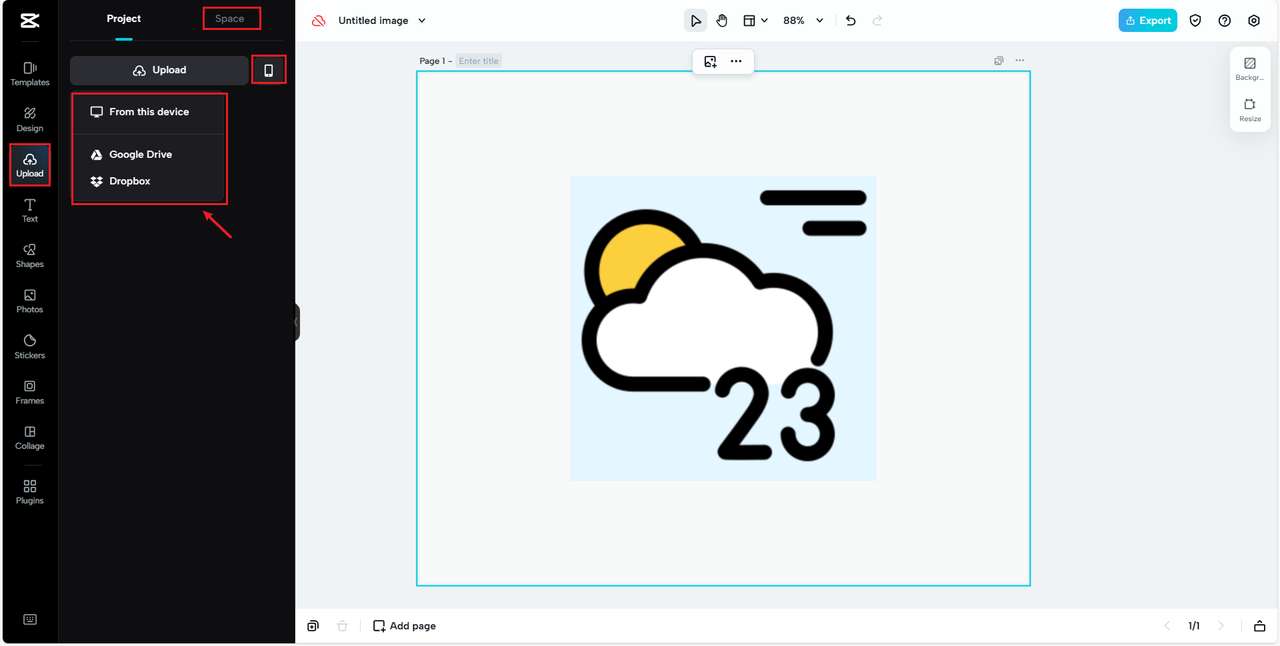Click Add page button
This screenshot has height=646, width=1280.
404,626
